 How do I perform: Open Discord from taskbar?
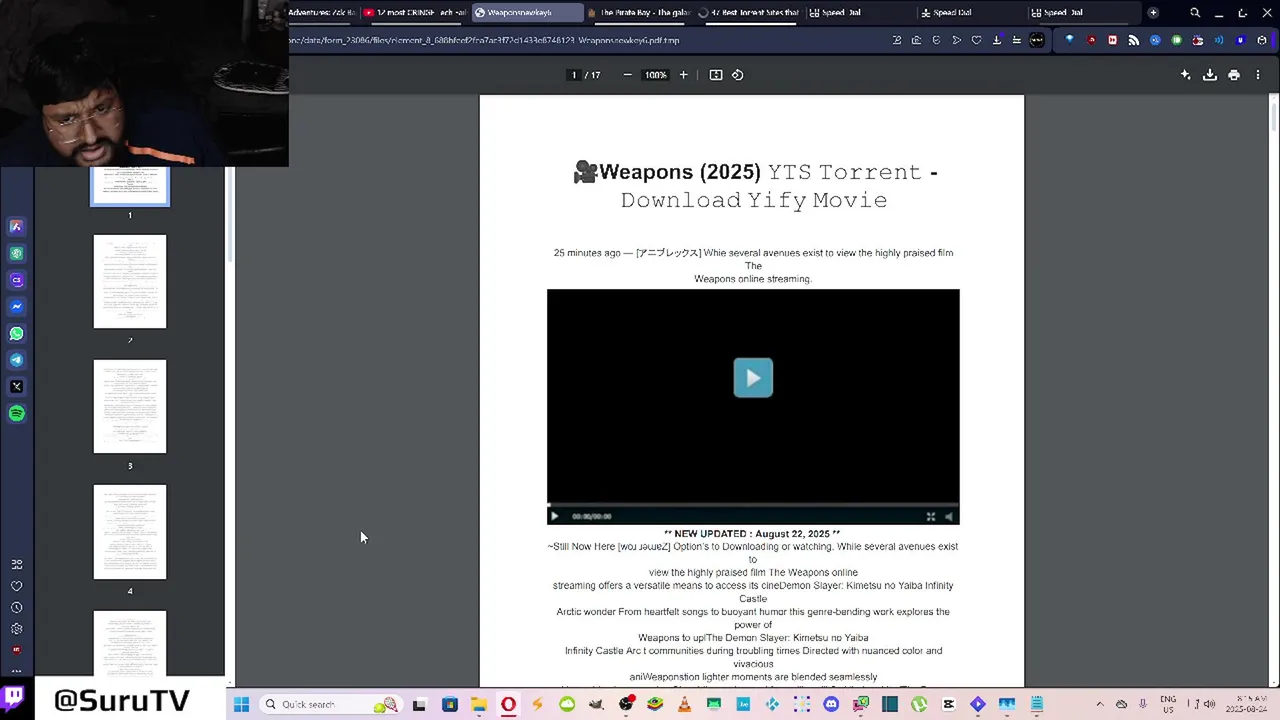(x=831, y=705)
